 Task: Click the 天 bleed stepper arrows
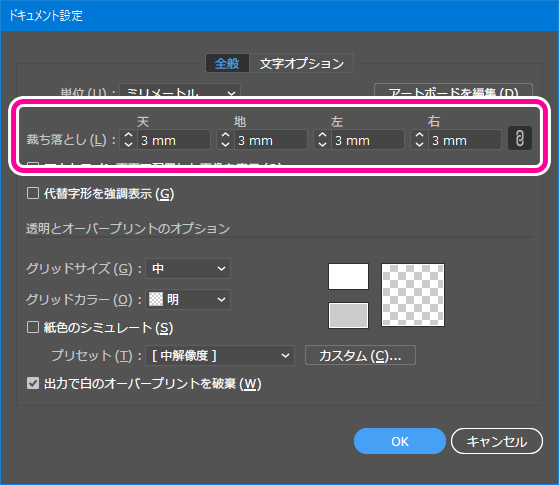[x=128, y=139]
